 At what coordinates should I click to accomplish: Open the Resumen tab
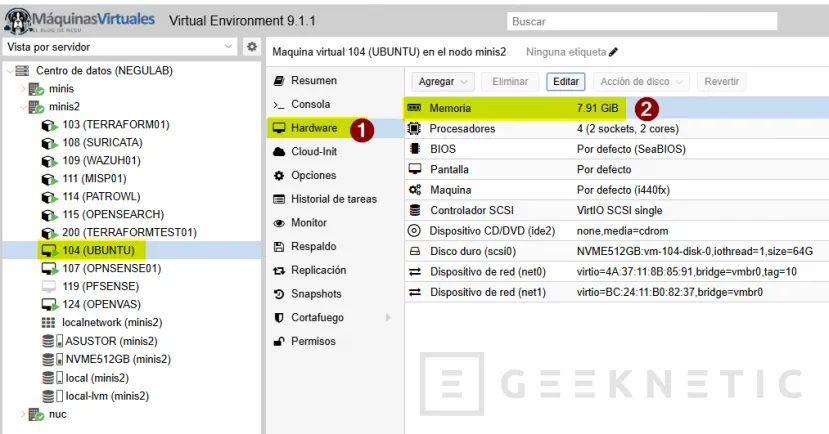point(335,80)
